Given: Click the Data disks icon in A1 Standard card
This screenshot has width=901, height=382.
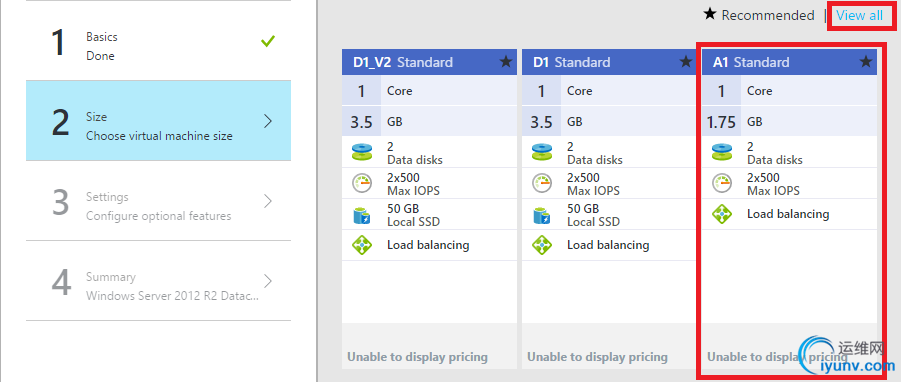Looking at the screenshot, I should point(722,153).
